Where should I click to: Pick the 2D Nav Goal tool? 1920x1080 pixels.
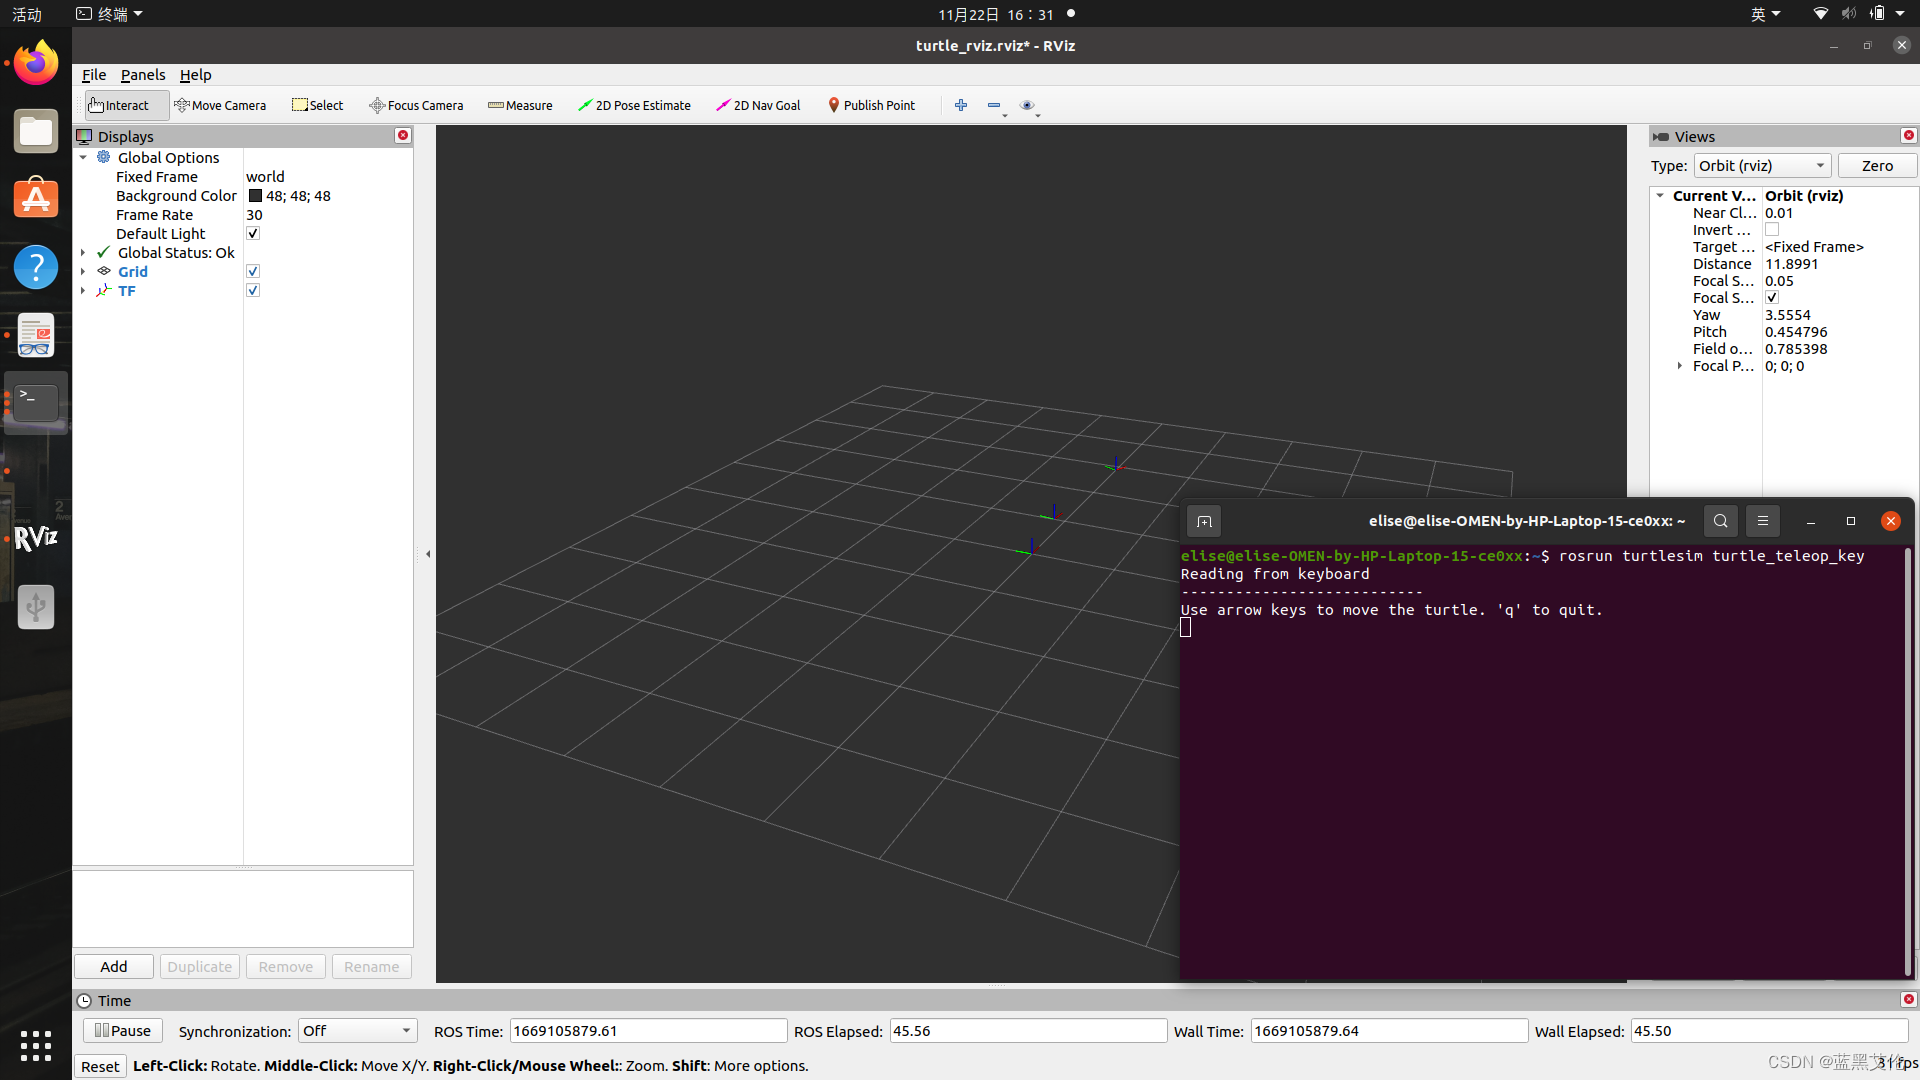[758, 105]
